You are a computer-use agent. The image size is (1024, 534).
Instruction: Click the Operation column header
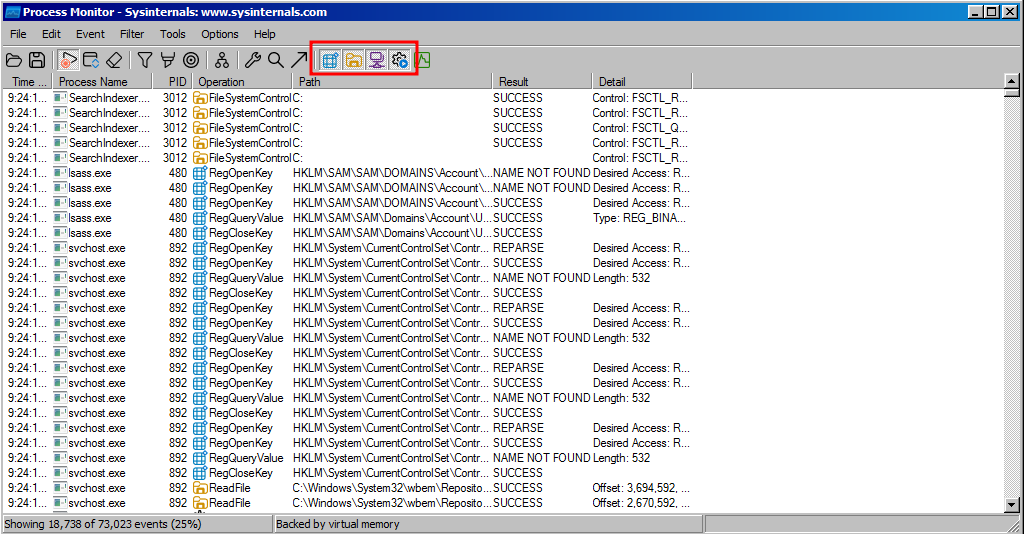point(242,82)
